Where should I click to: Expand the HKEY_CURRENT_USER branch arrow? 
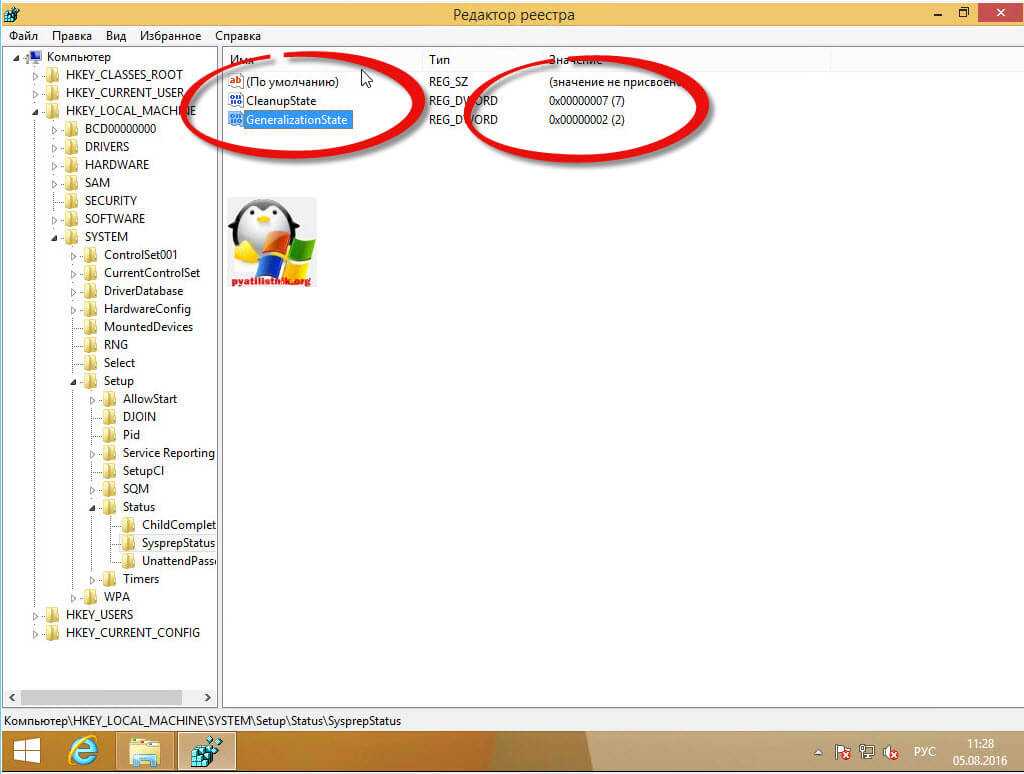coord(35,94)
